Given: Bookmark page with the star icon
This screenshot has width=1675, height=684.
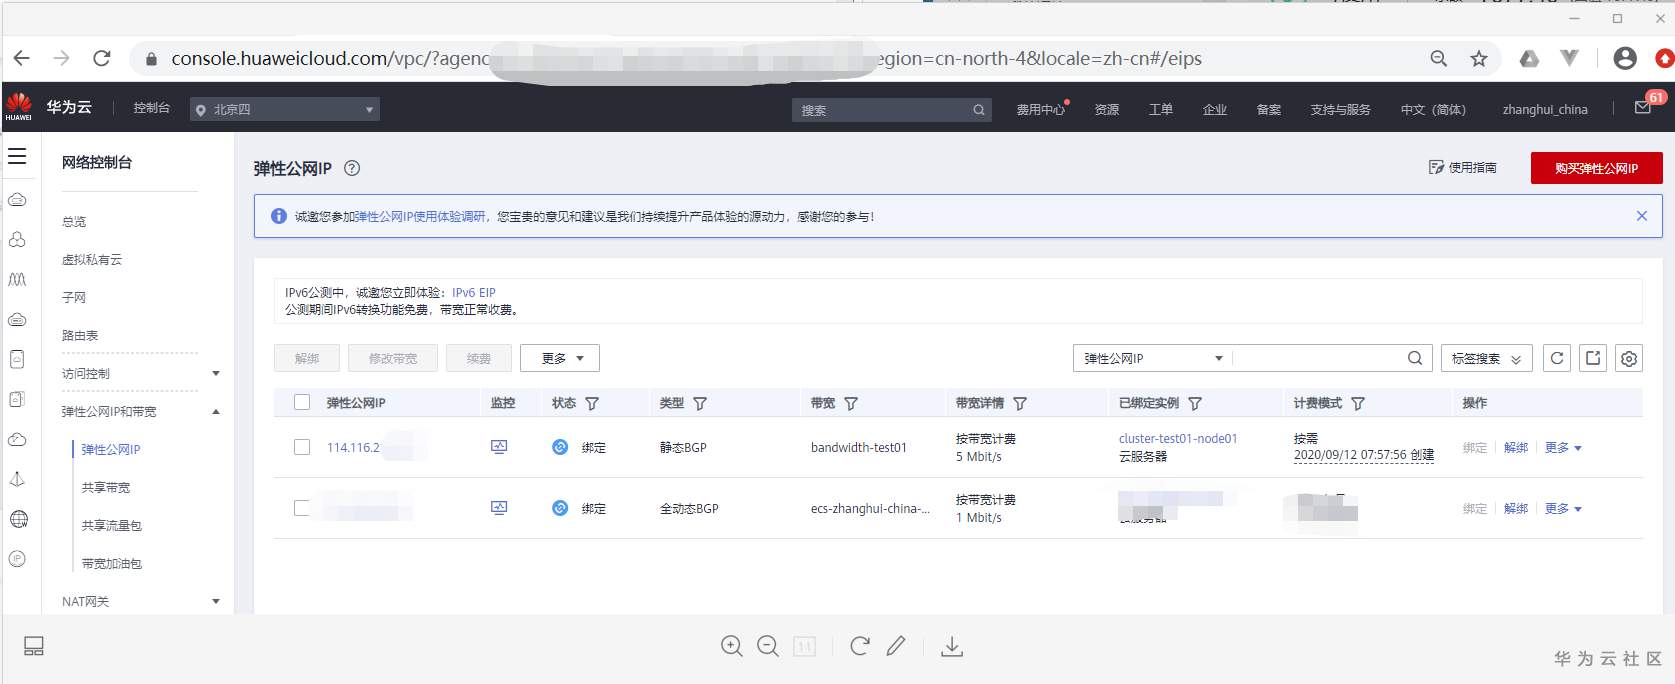Looking at the screenshot, I should [x=1479, y=59].
